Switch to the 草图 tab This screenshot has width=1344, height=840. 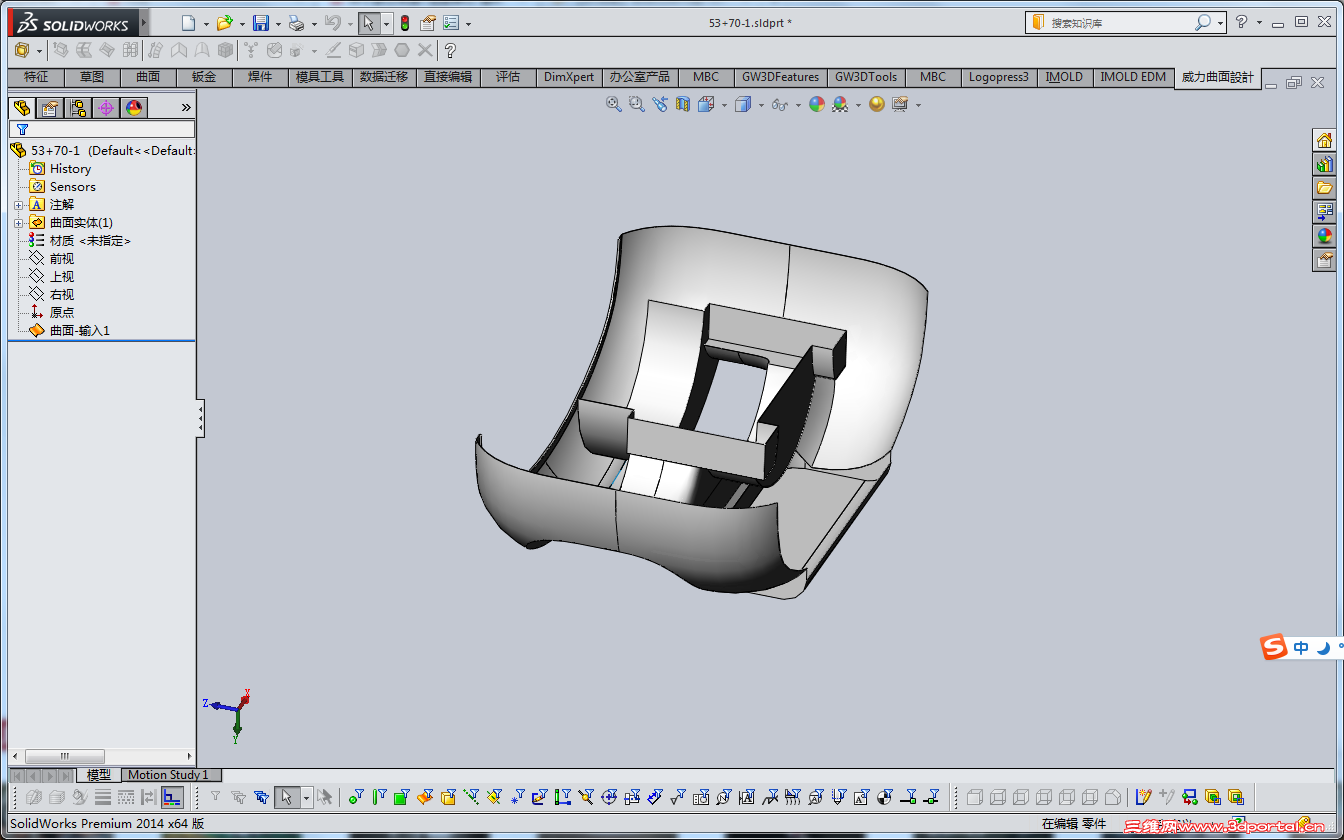click(x=92, y=77)
